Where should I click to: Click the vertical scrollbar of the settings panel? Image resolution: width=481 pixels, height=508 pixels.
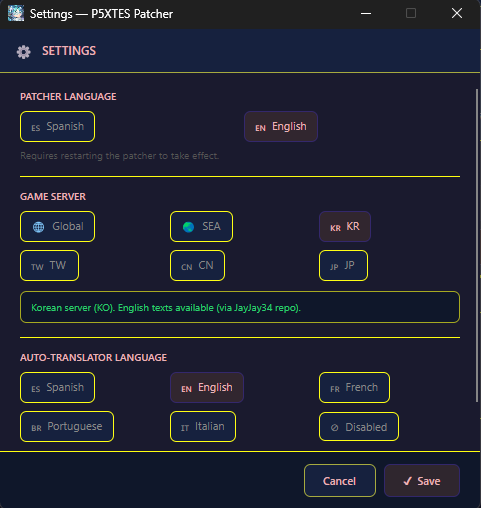pyautogui.click(x=477, y=245)
